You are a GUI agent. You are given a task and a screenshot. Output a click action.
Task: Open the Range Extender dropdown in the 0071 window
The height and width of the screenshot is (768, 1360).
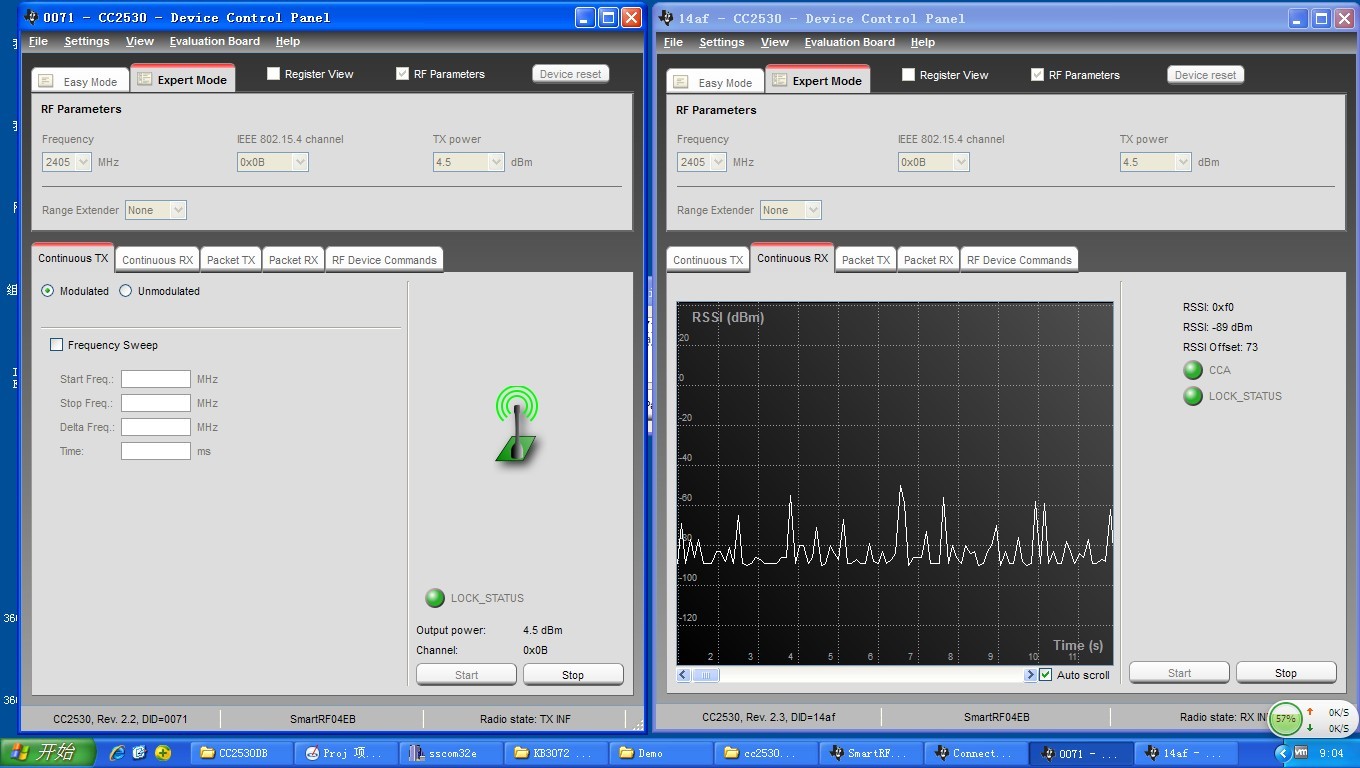[x=156, y=210]
